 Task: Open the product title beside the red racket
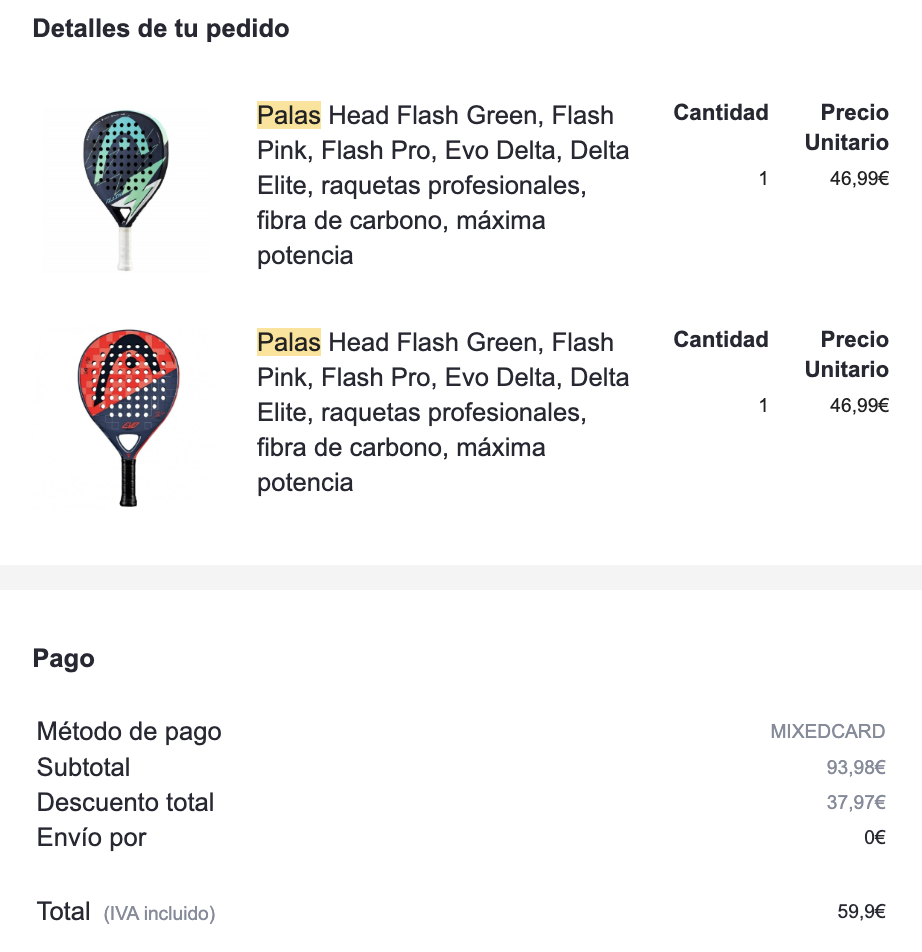click(443, 412)
